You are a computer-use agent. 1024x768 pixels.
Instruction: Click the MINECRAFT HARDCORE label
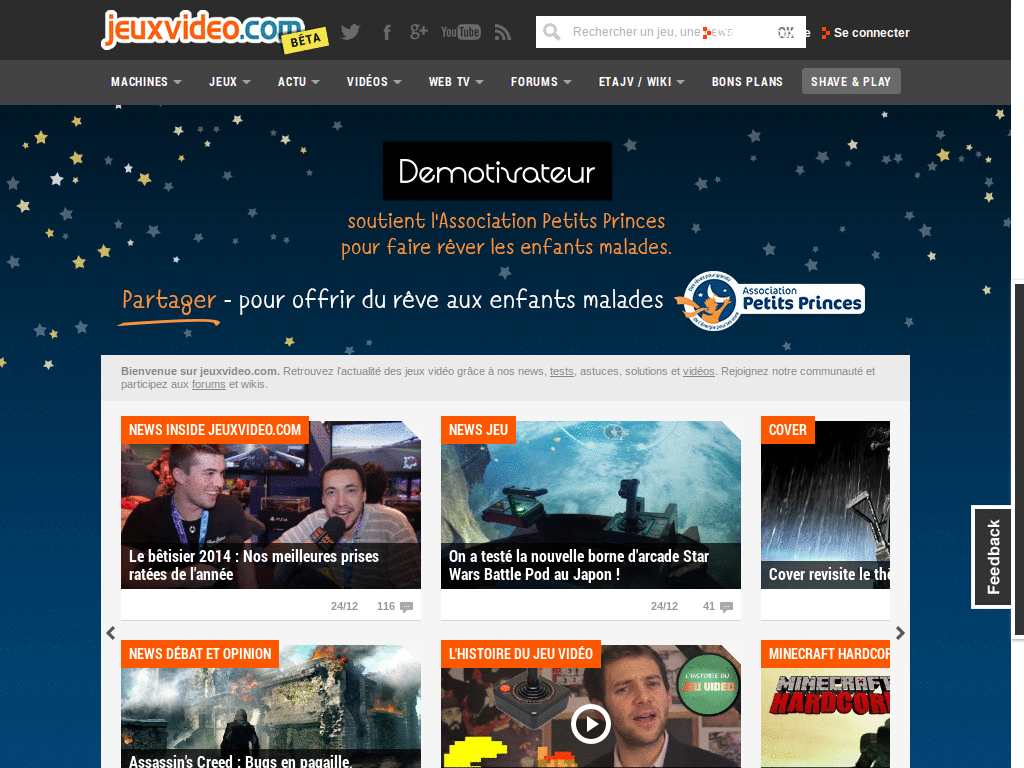pos(825,654)
